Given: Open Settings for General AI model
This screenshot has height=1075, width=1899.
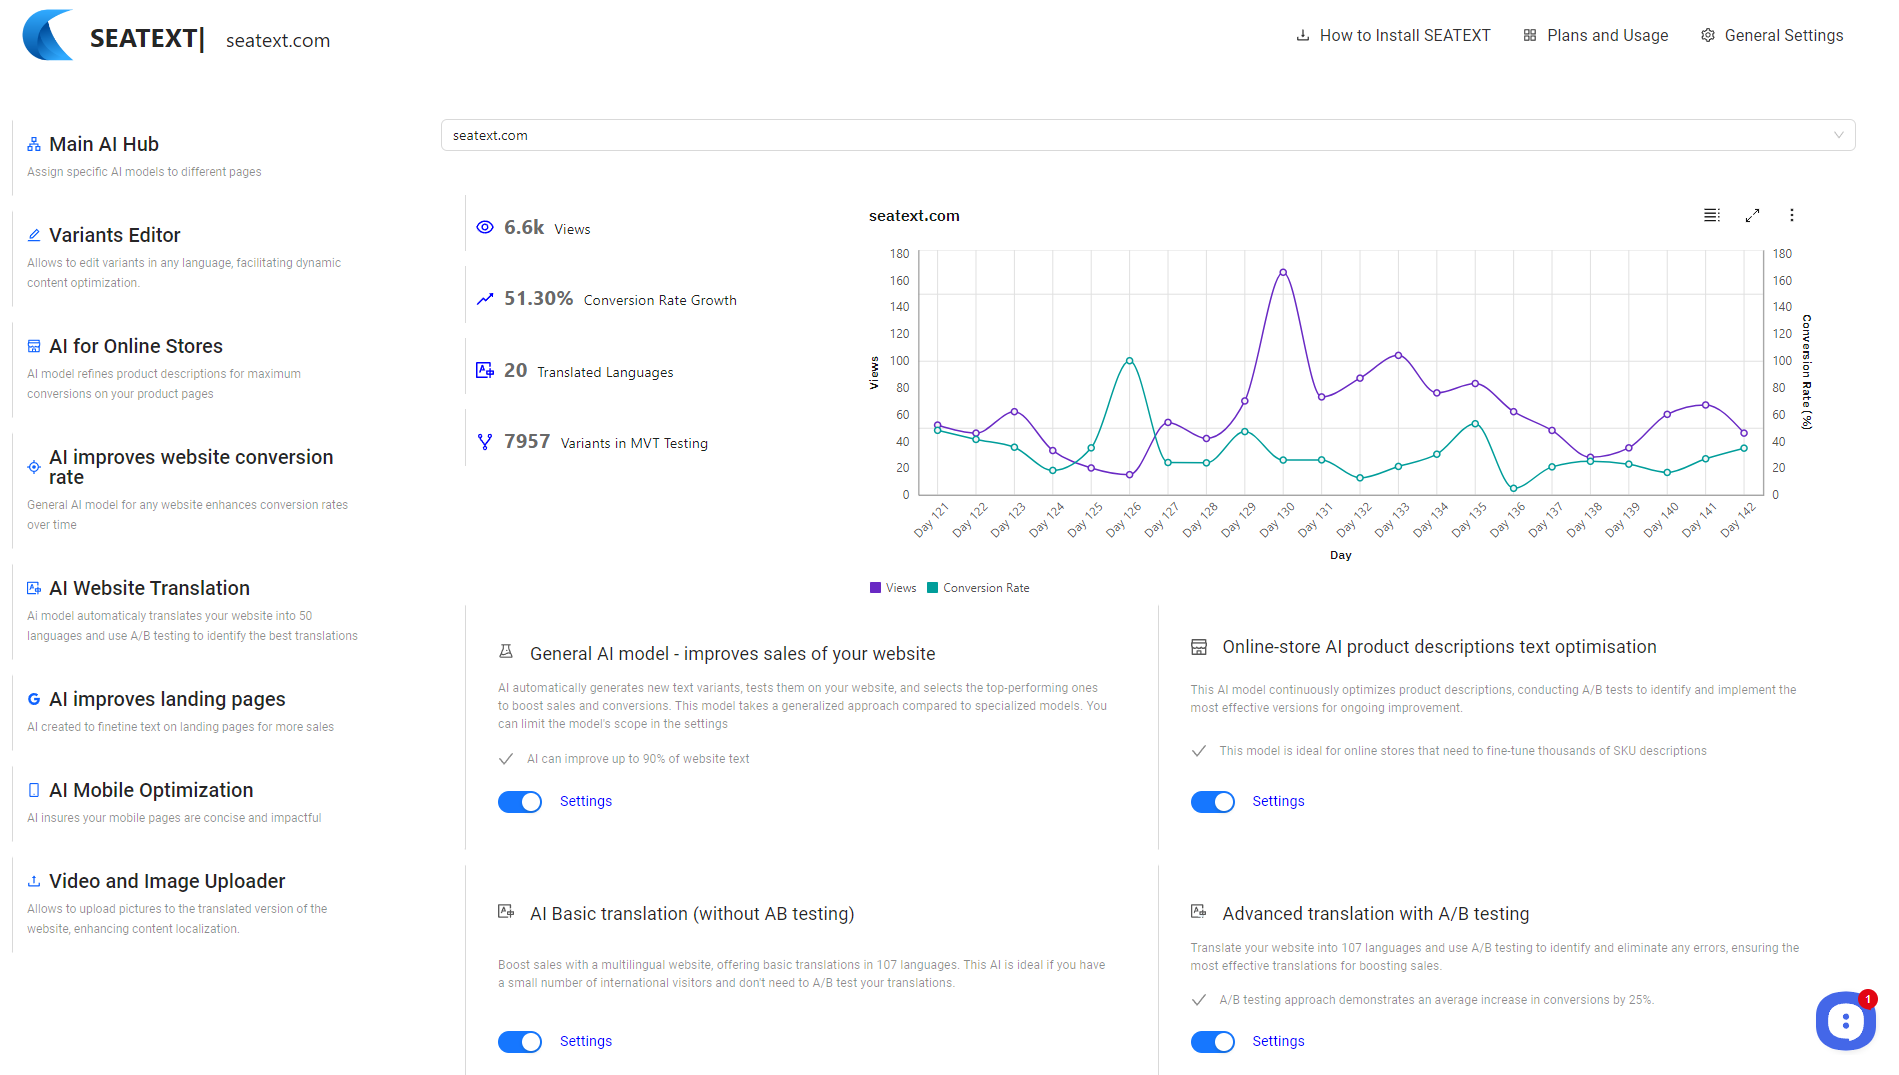Looking at the screenshot, I should [x=586, y=802].
